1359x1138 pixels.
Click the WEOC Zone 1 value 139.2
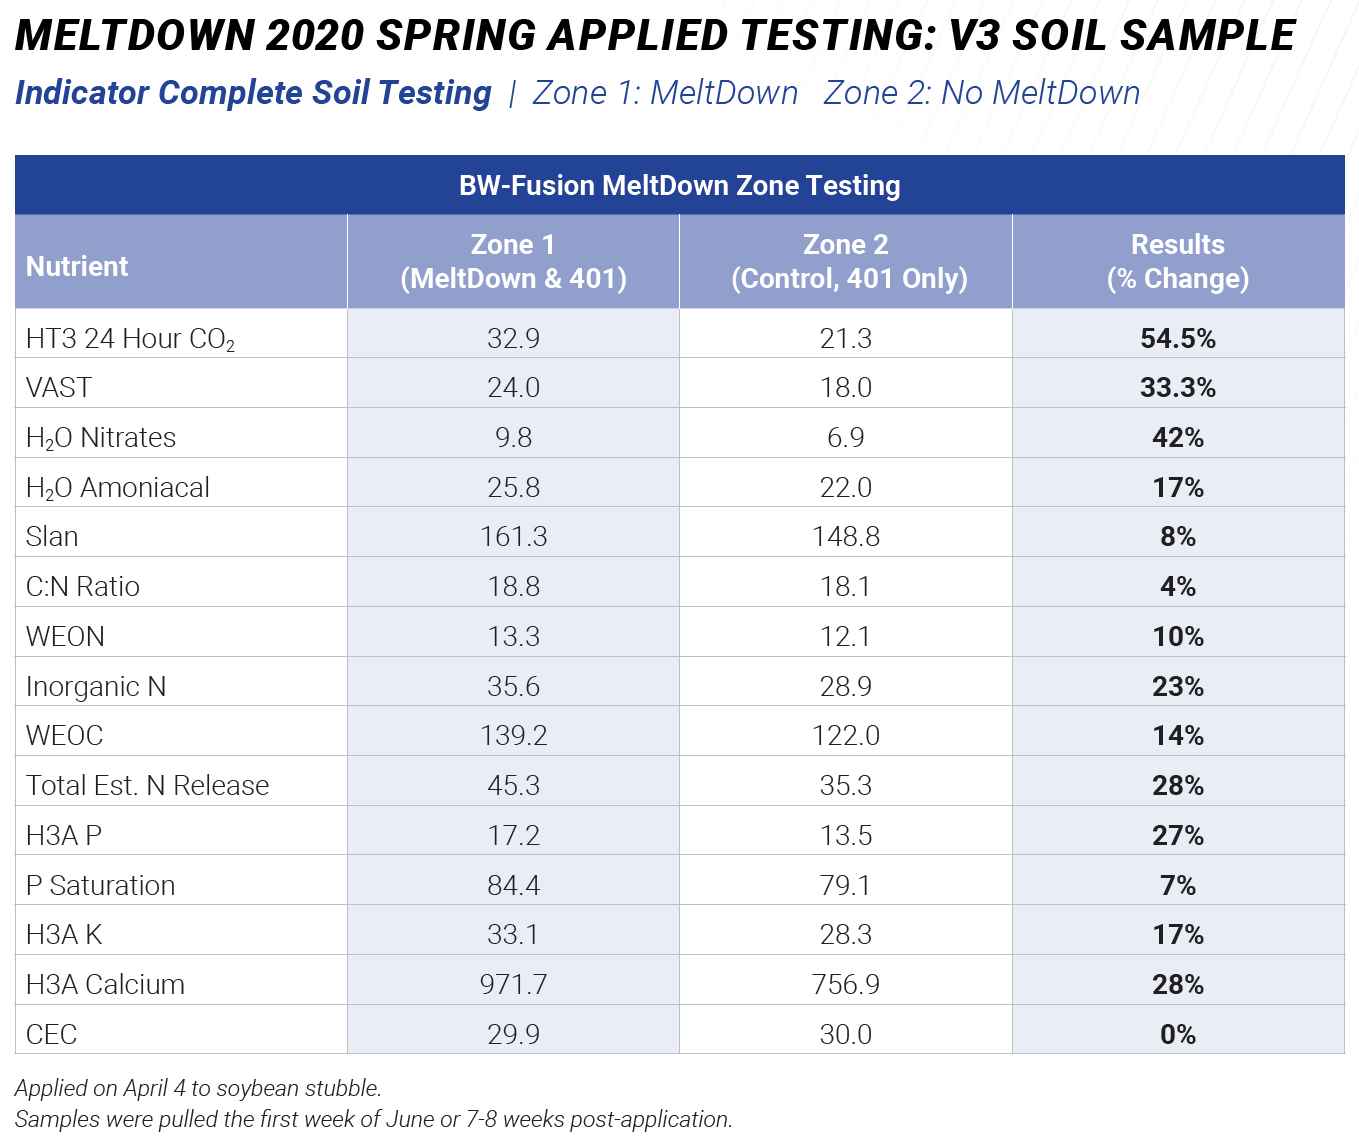513,735
